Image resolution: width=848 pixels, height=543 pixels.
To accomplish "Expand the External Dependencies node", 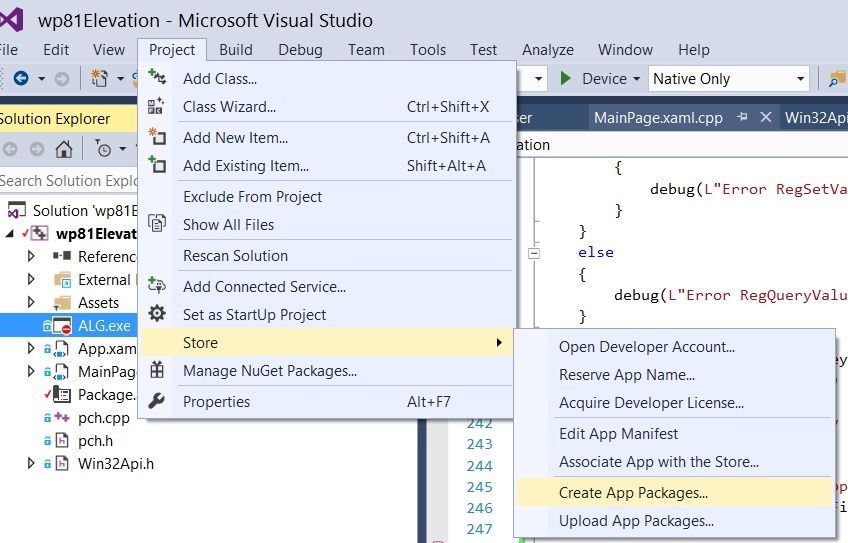I will tap(31, 279).
